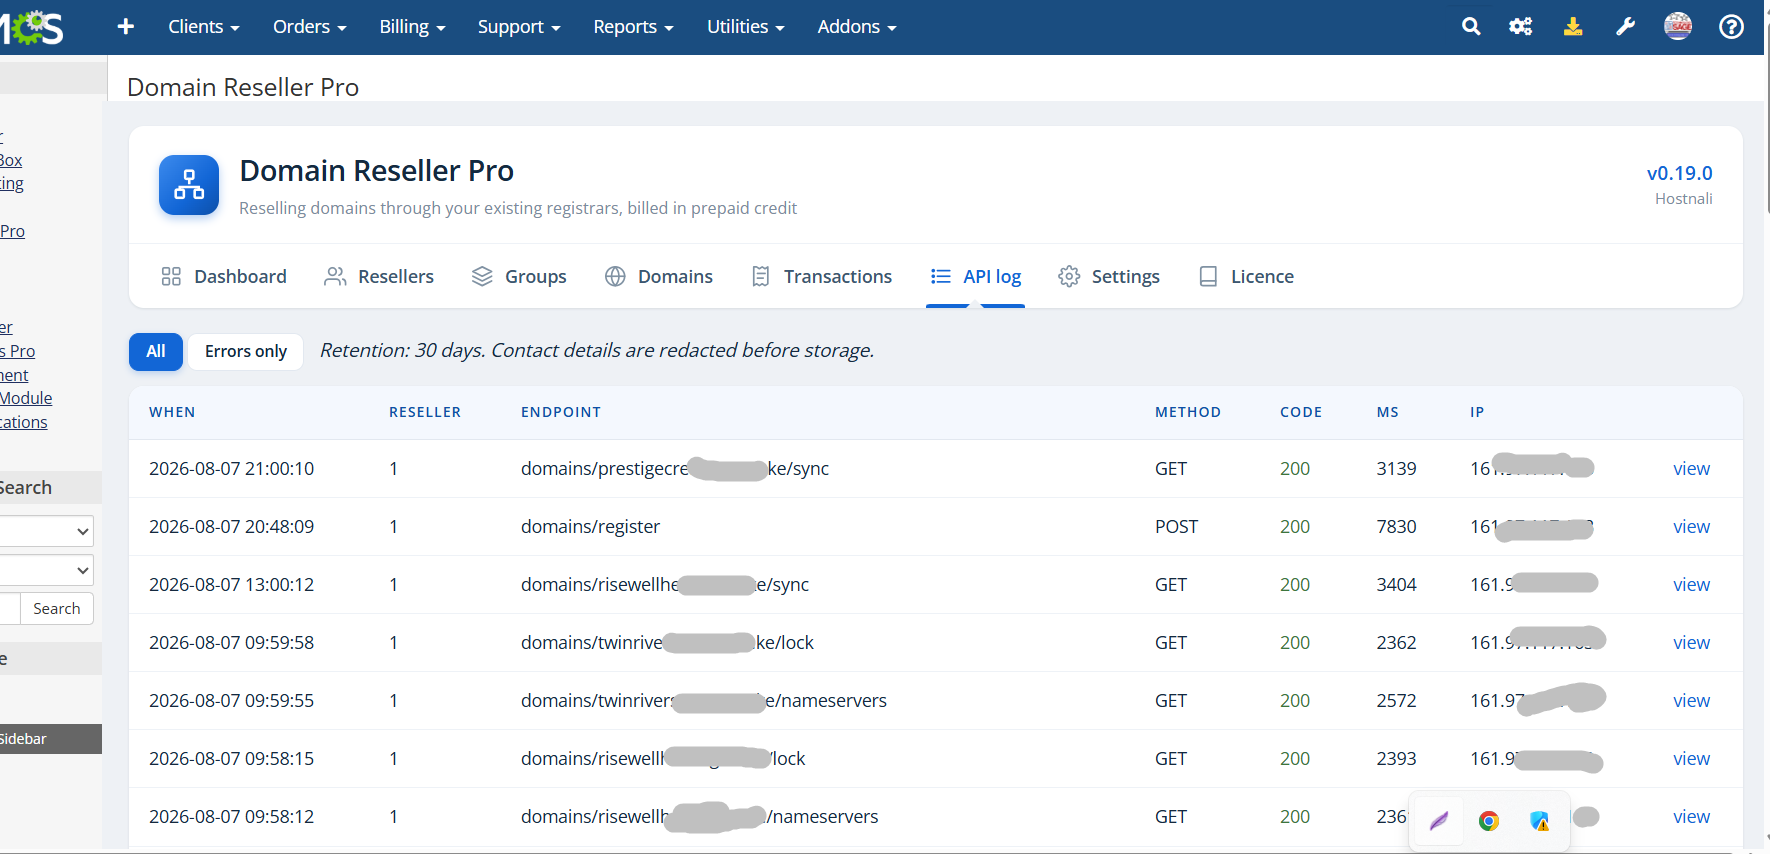Viewport: 1770px width, 854px height.
Task: Expand the Orders menu
Action: (x=310, y=27)
